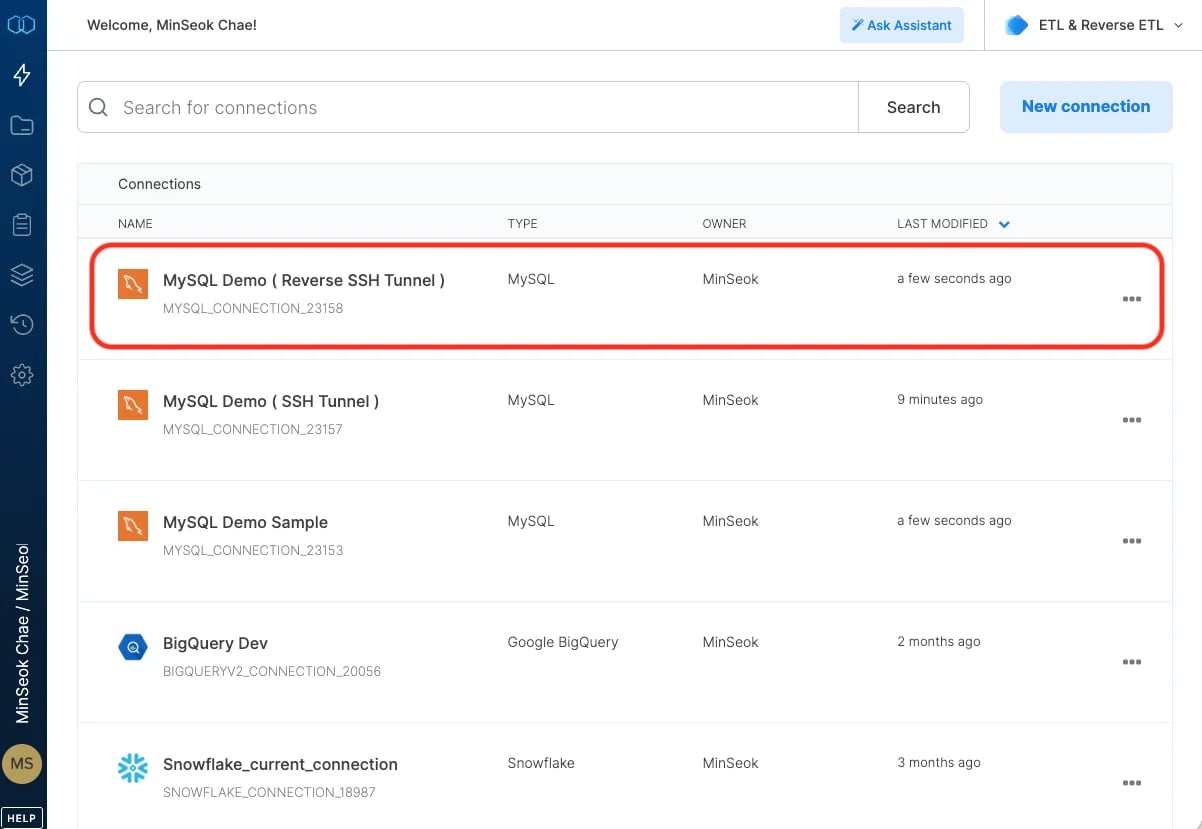This screenshot has width=1202, height=829.
Task: Open the history clock sidebar icon
Action: tap(22, 324)
